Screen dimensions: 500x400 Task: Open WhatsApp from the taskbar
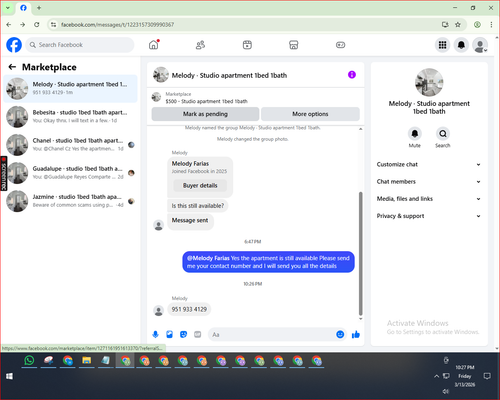pyautogui.click(x=29, y=361)
